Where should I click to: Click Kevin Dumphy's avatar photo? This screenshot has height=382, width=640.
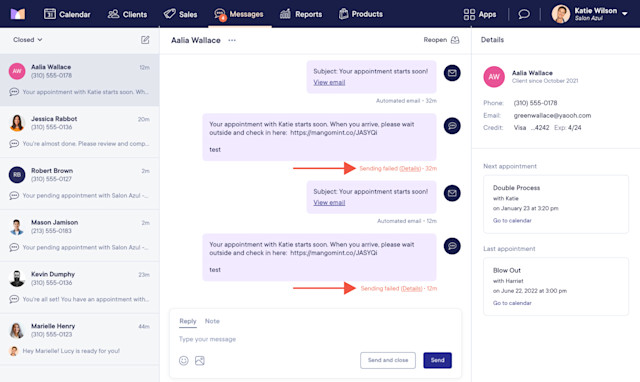17,278
